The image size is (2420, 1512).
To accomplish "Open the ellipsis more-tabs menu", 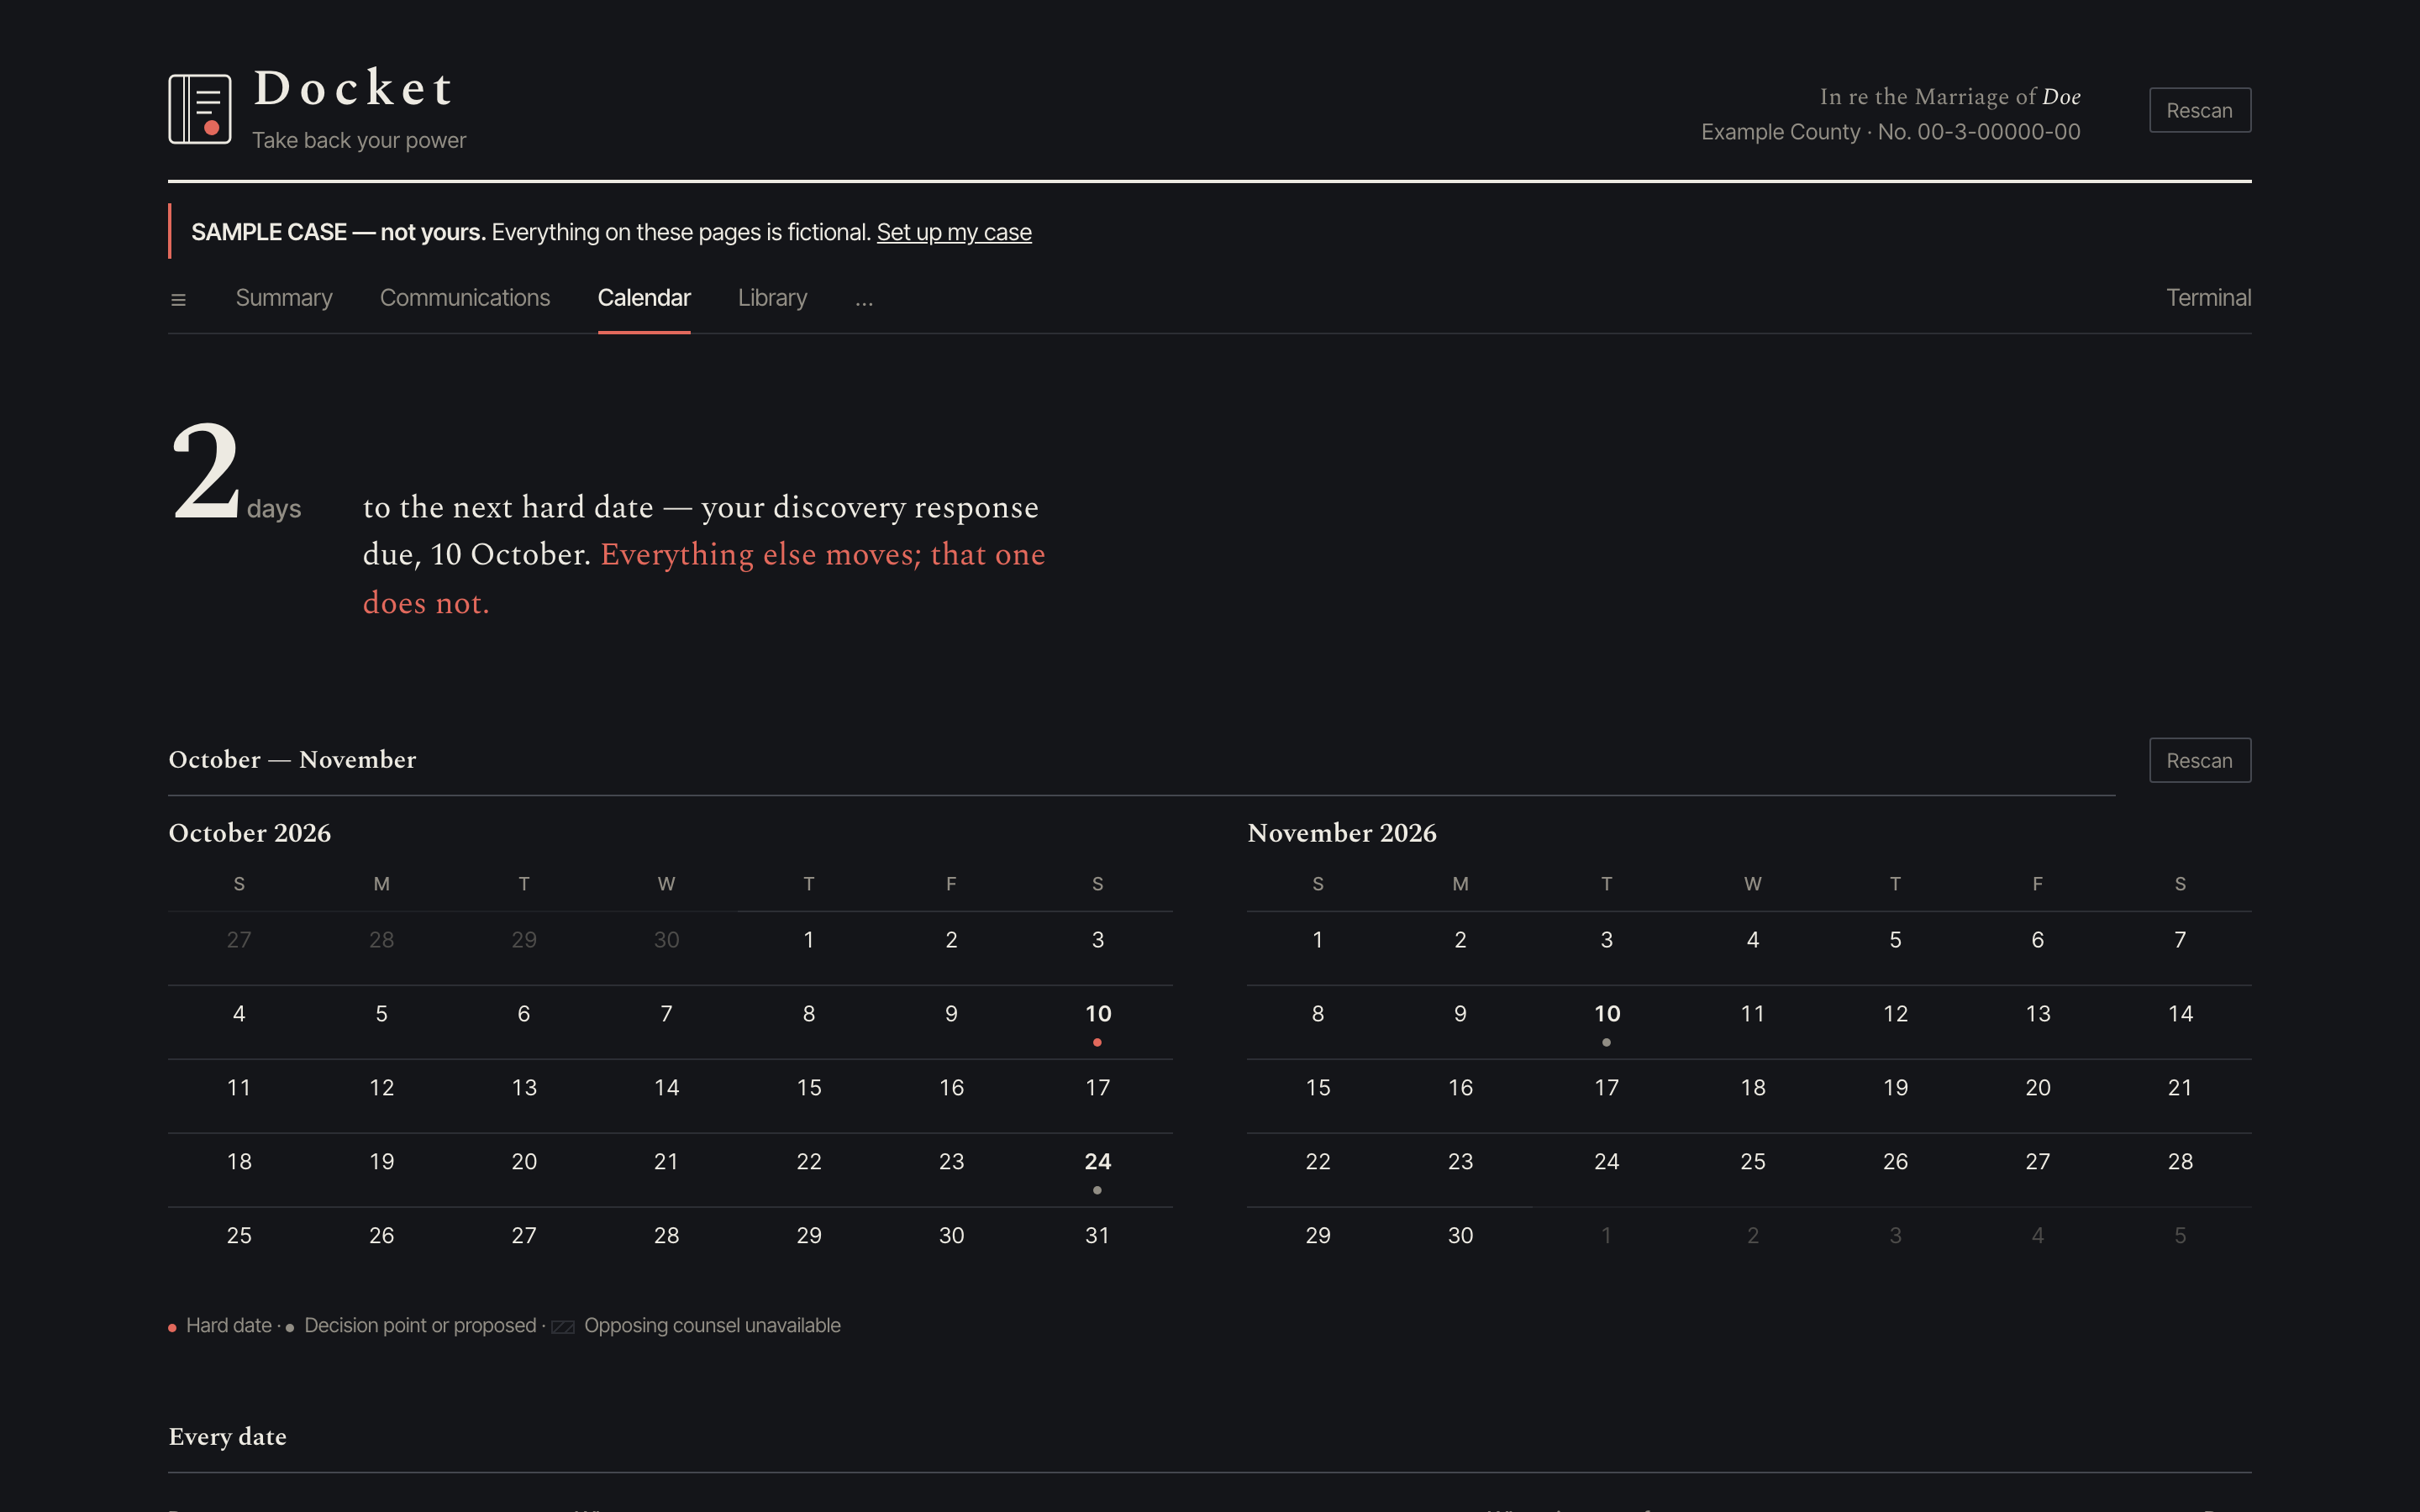I will point(864,299).
